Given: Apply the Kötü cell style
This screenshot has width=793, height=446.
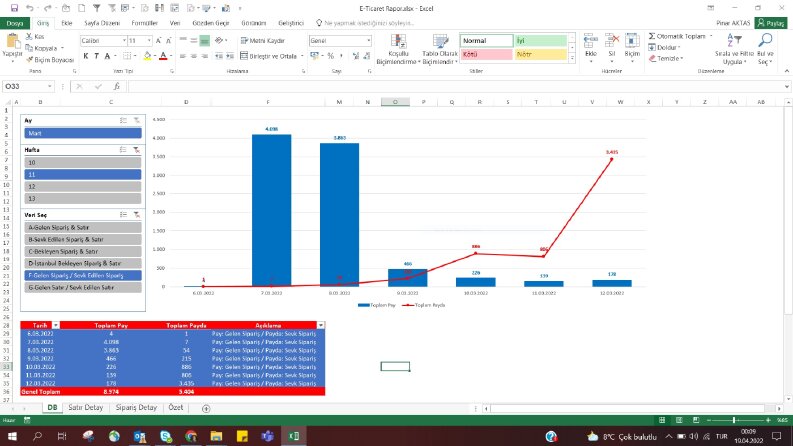Looking at the screenshot, I should coord(486,54).
